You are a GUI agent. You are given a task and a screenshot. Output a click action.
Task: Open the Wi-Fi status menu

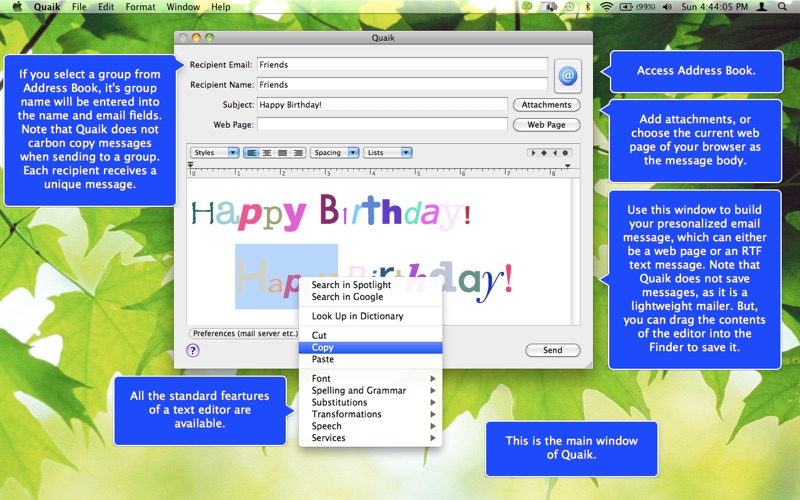[x=606, y=7]
